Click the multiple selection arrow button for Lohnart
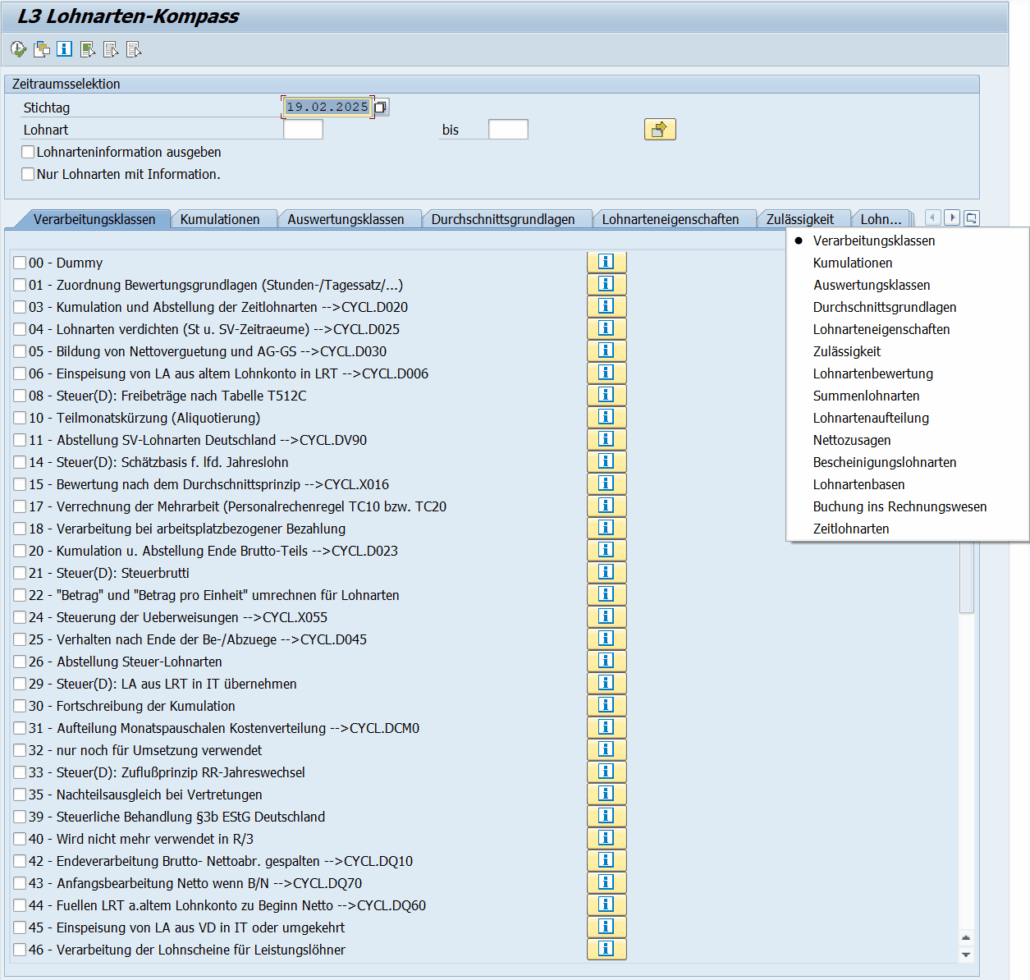 pos(660,129)
